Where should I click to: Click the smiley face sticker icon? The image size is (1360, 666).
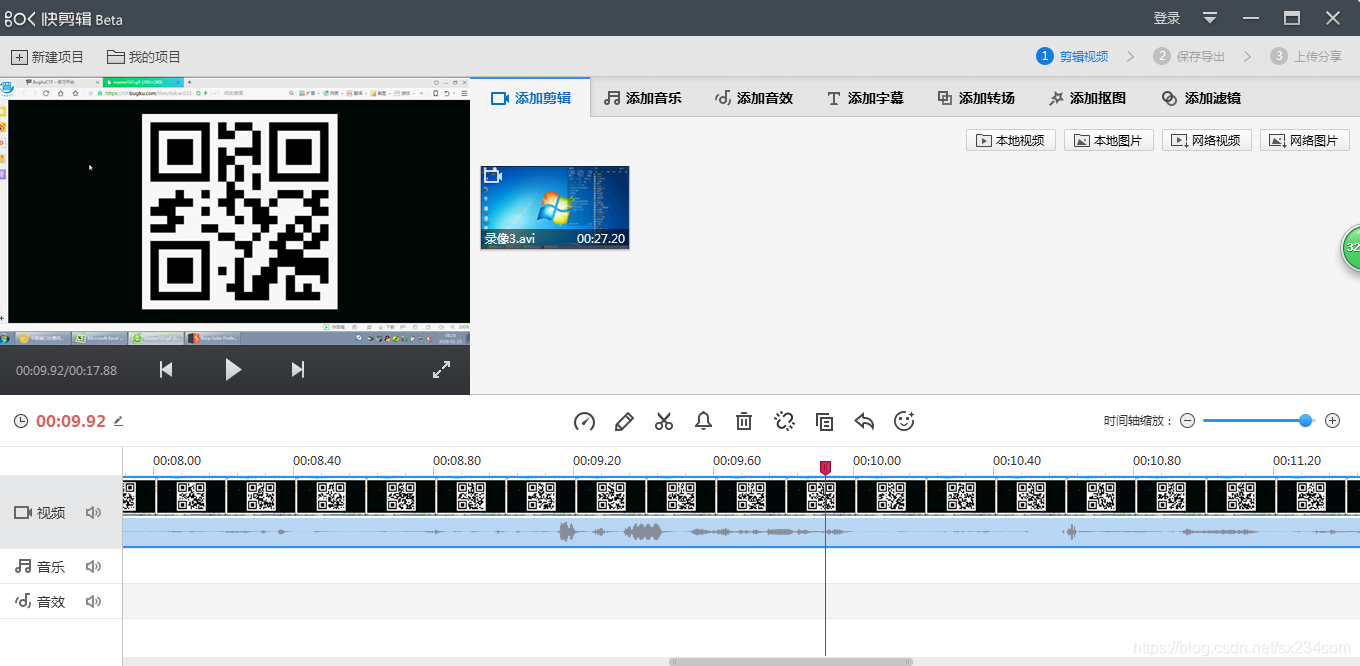[904, 421]
